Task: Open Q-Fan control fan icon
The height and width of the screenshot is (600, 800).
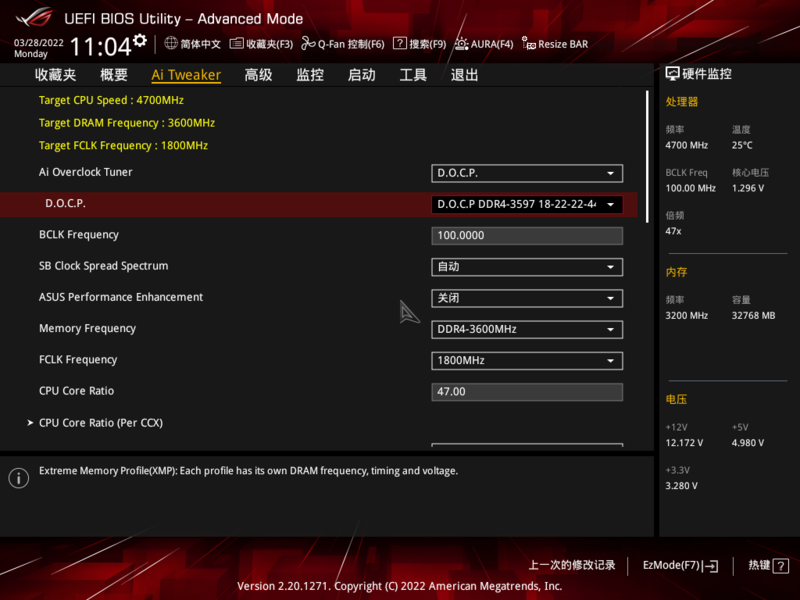Action: pyautogui.click(x=308, y=44)
